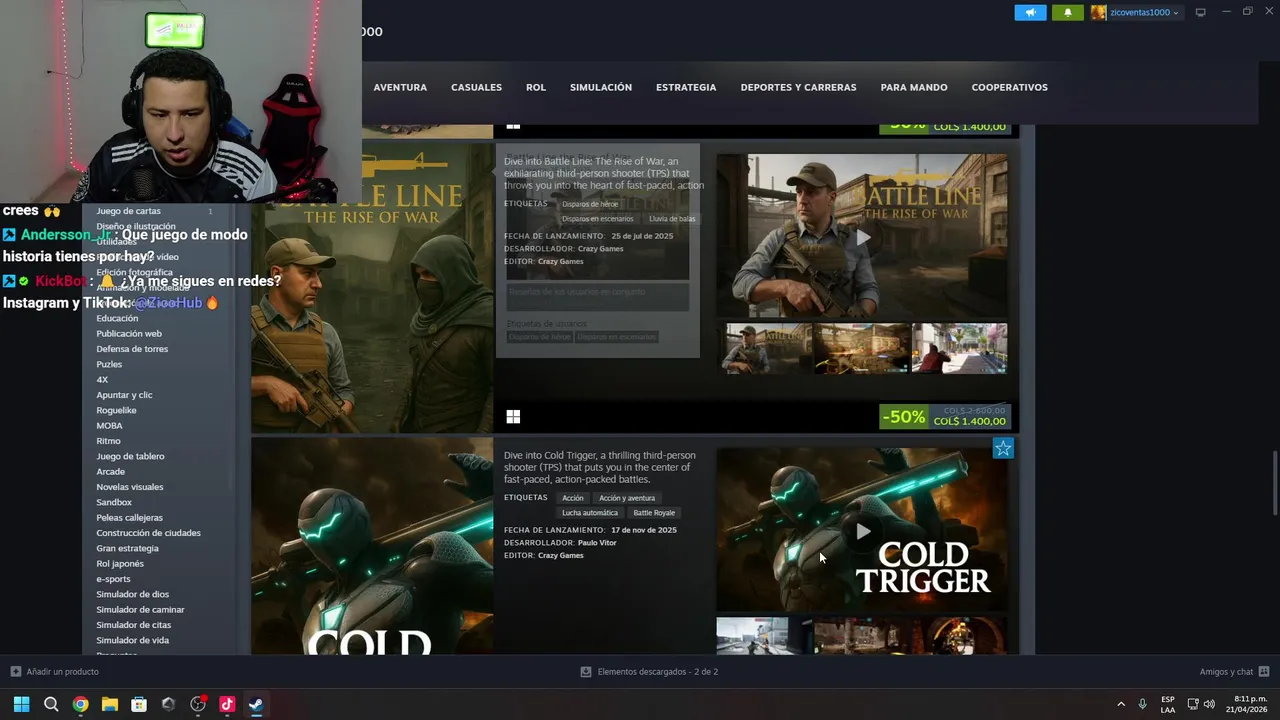Filter by Gran estrategia tag
1280x720 pixels.
click(127, 548)
